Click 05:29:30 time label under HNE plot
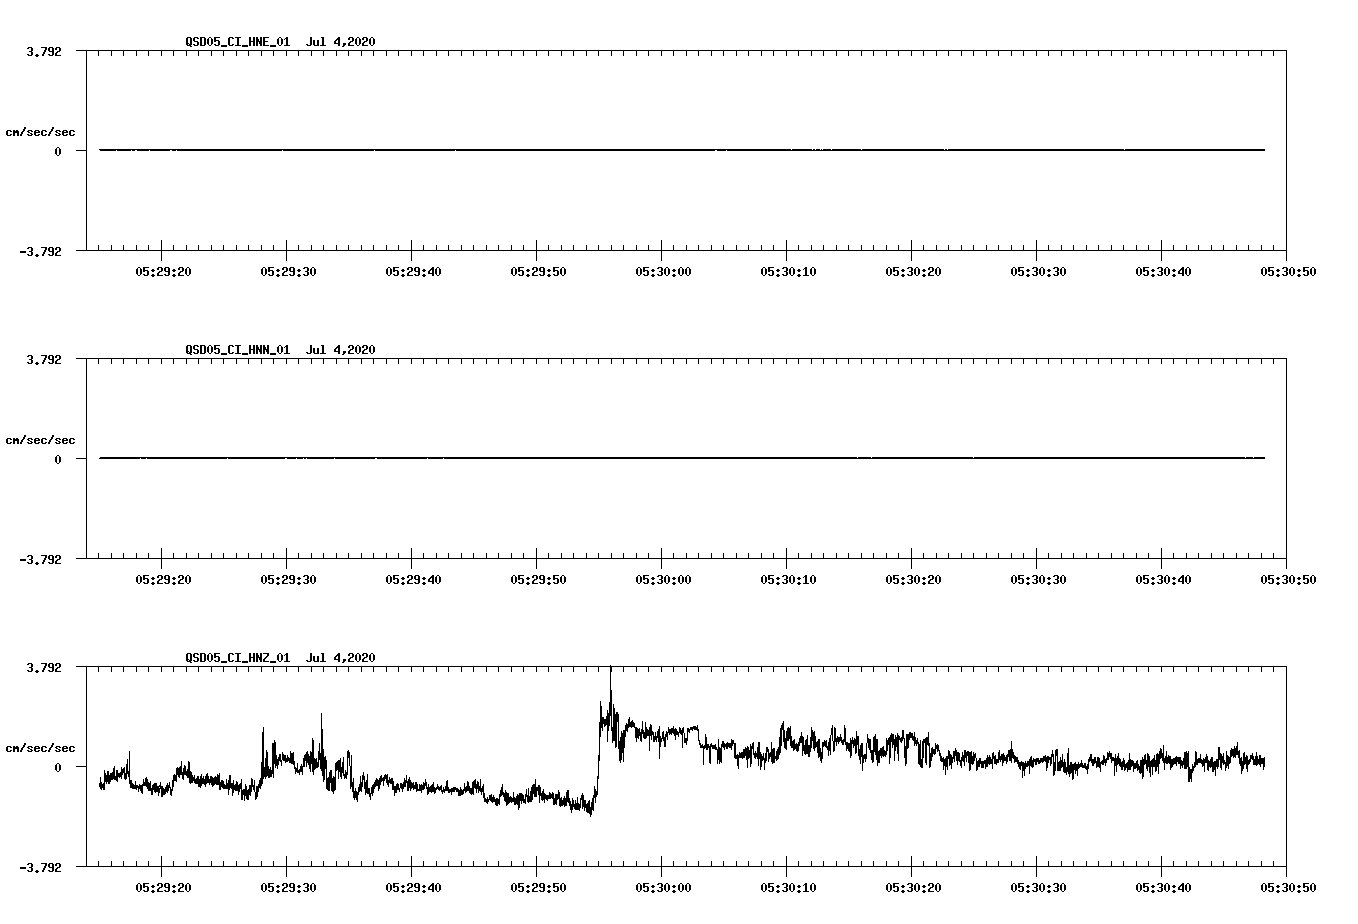The height and width of the screenshot is (924, 1358). tap(289, 271)
